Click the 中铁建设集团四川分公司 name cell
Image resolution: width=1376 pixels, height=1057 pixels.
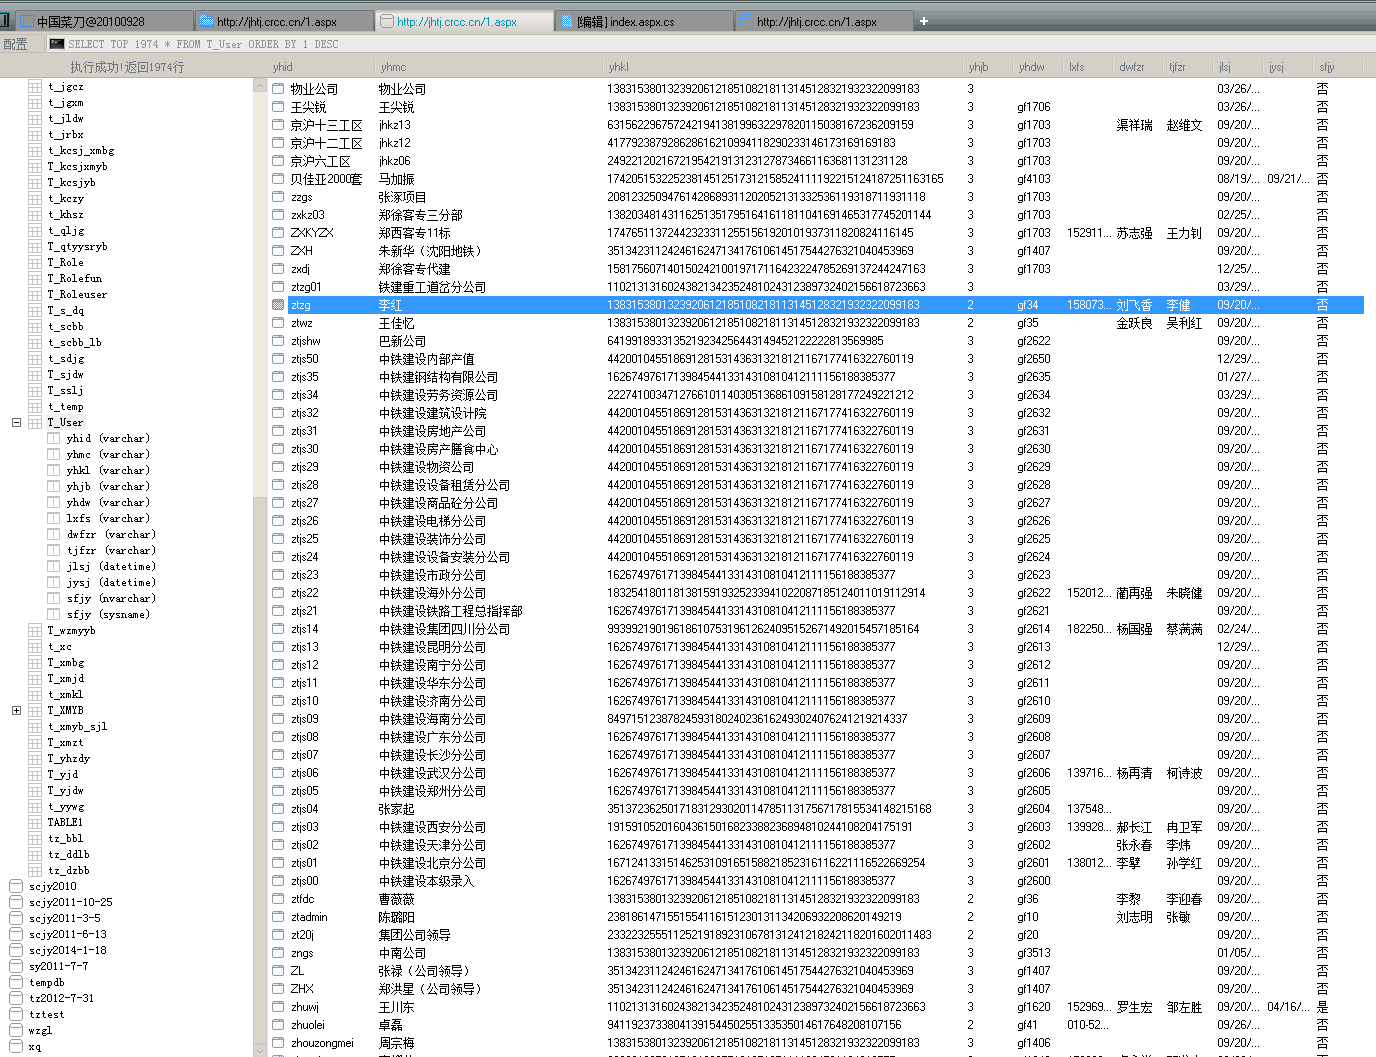tap(444, 629)
